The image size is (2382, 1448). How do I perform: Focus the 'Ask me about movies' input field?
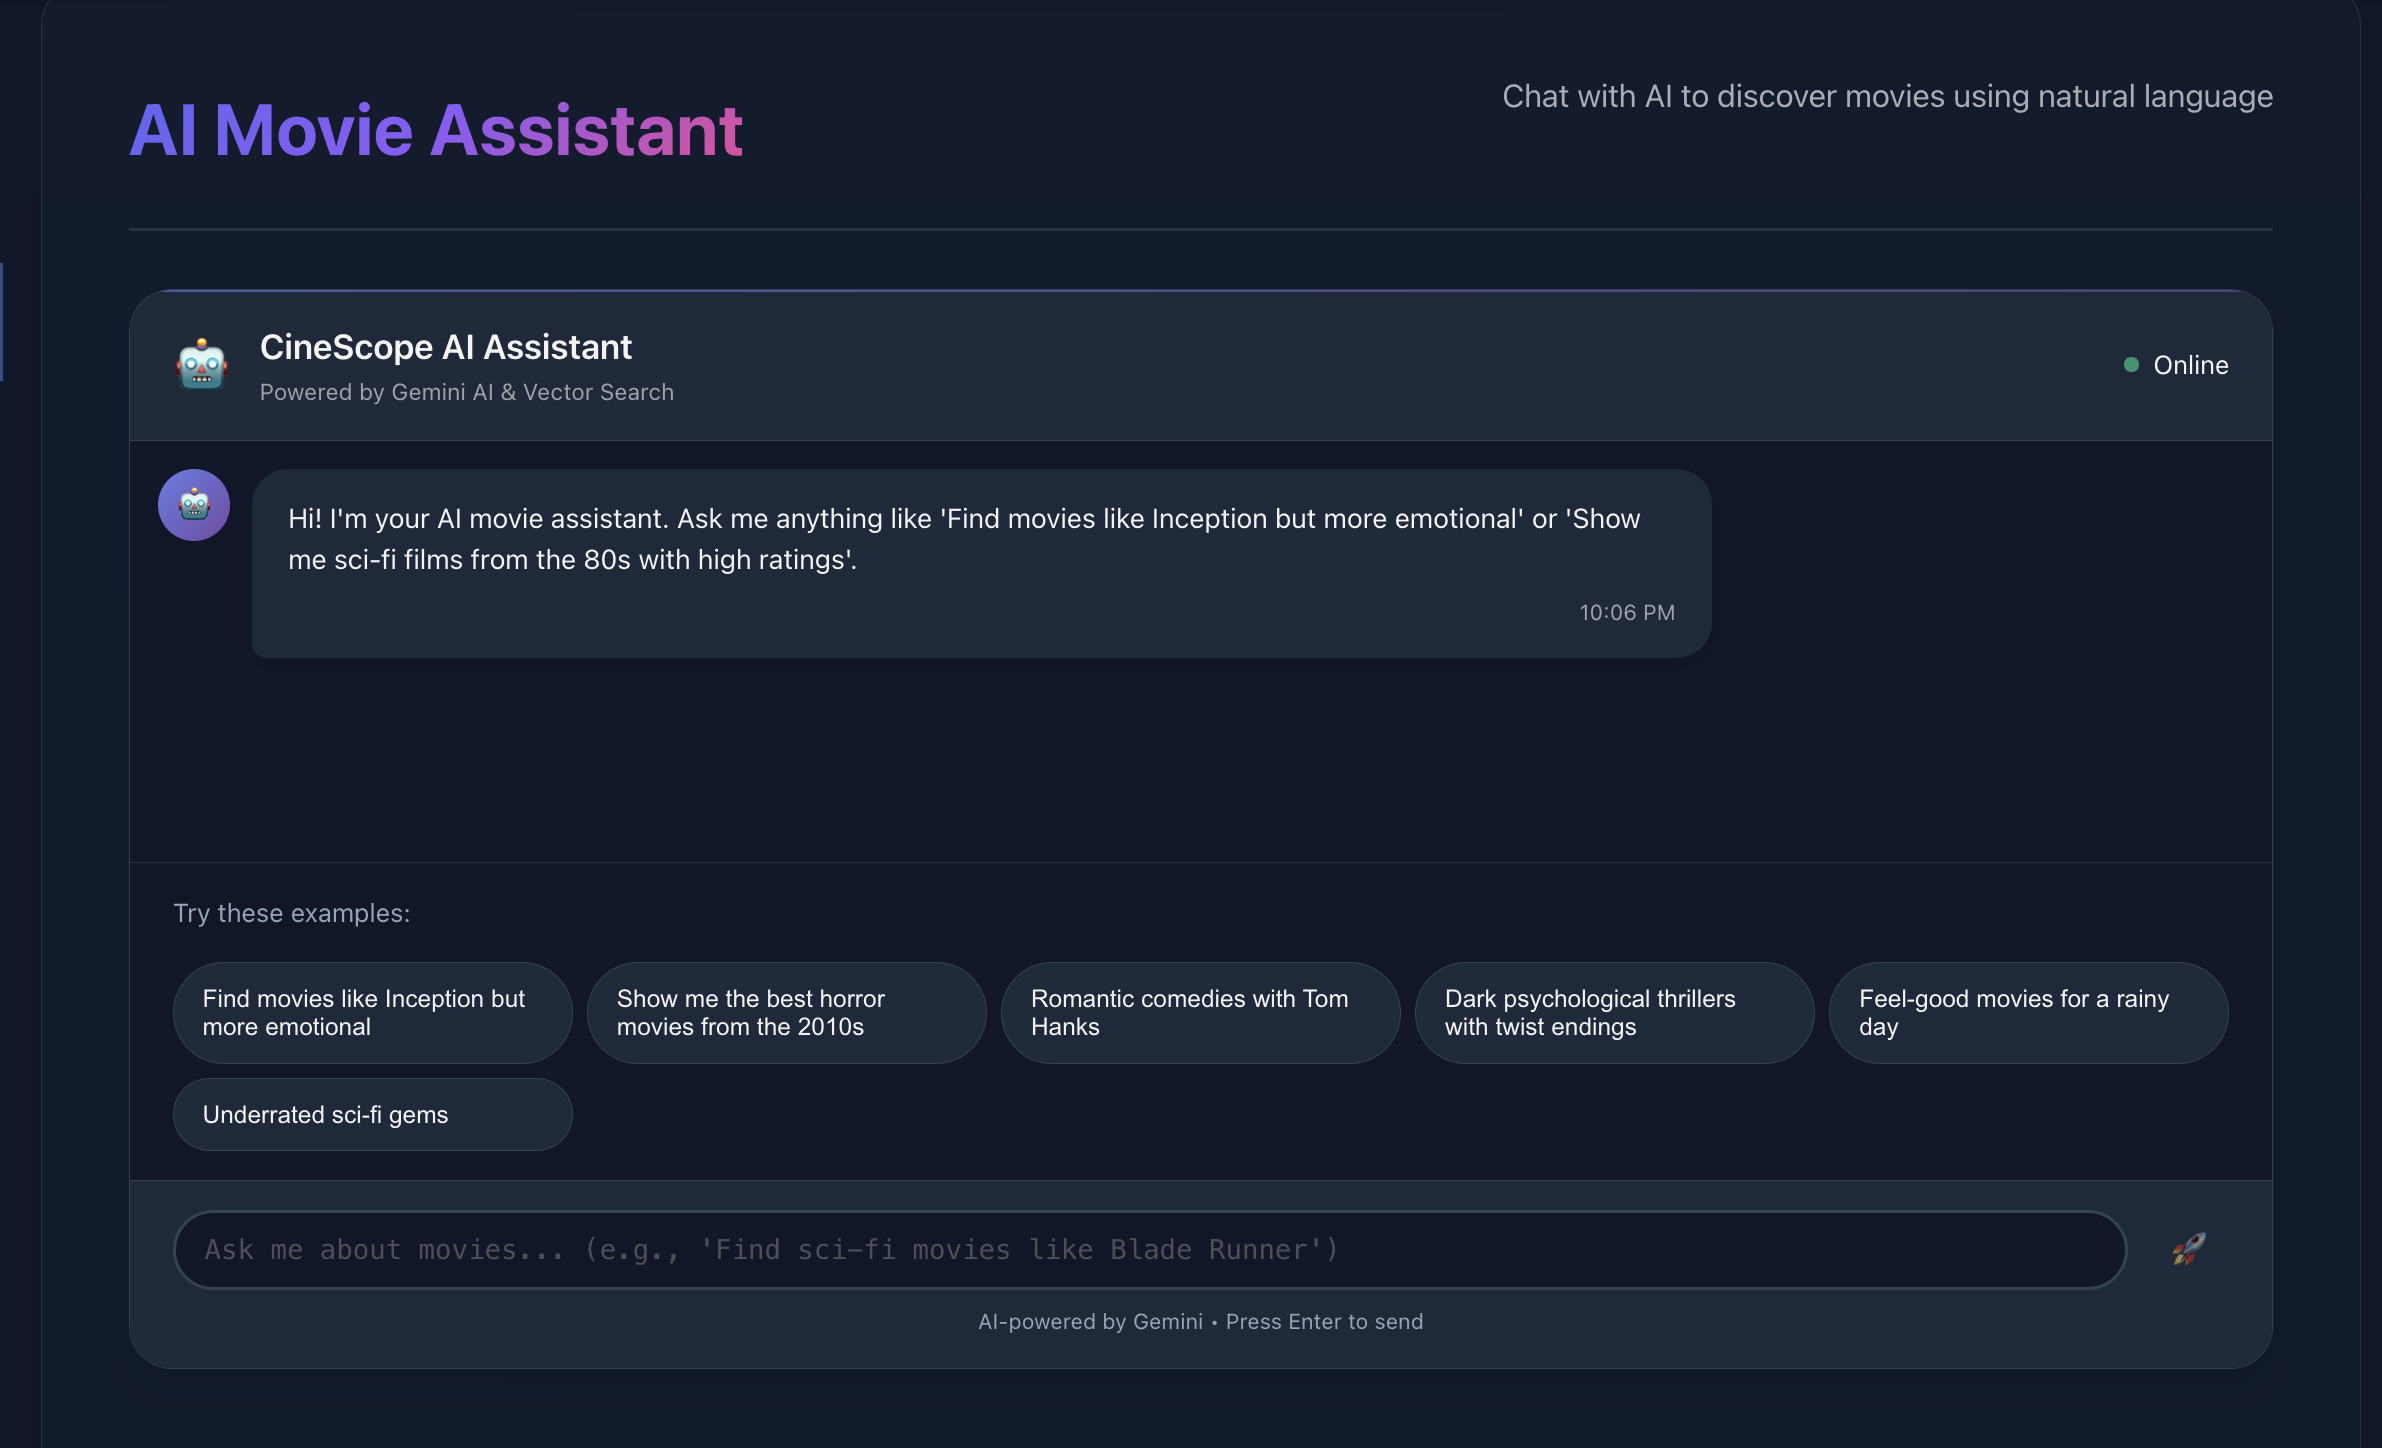[1150, 1250]
